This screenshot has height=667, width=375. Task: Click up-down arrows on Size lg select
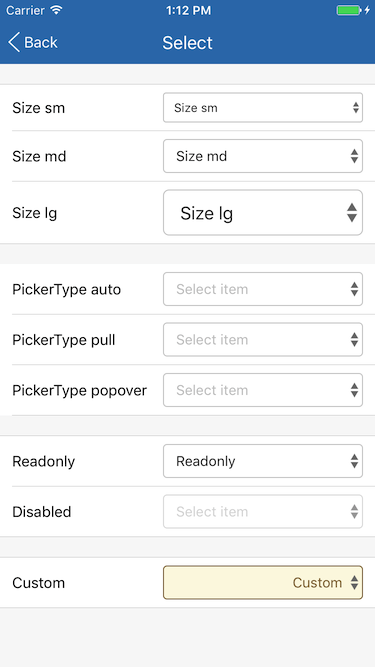[352, 213]
